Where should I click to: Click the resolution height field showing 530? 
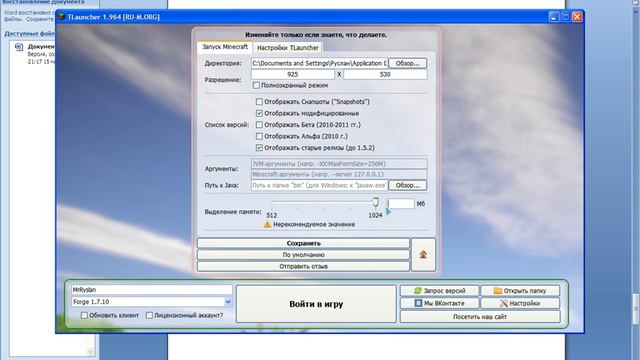(x=385, y=74)
